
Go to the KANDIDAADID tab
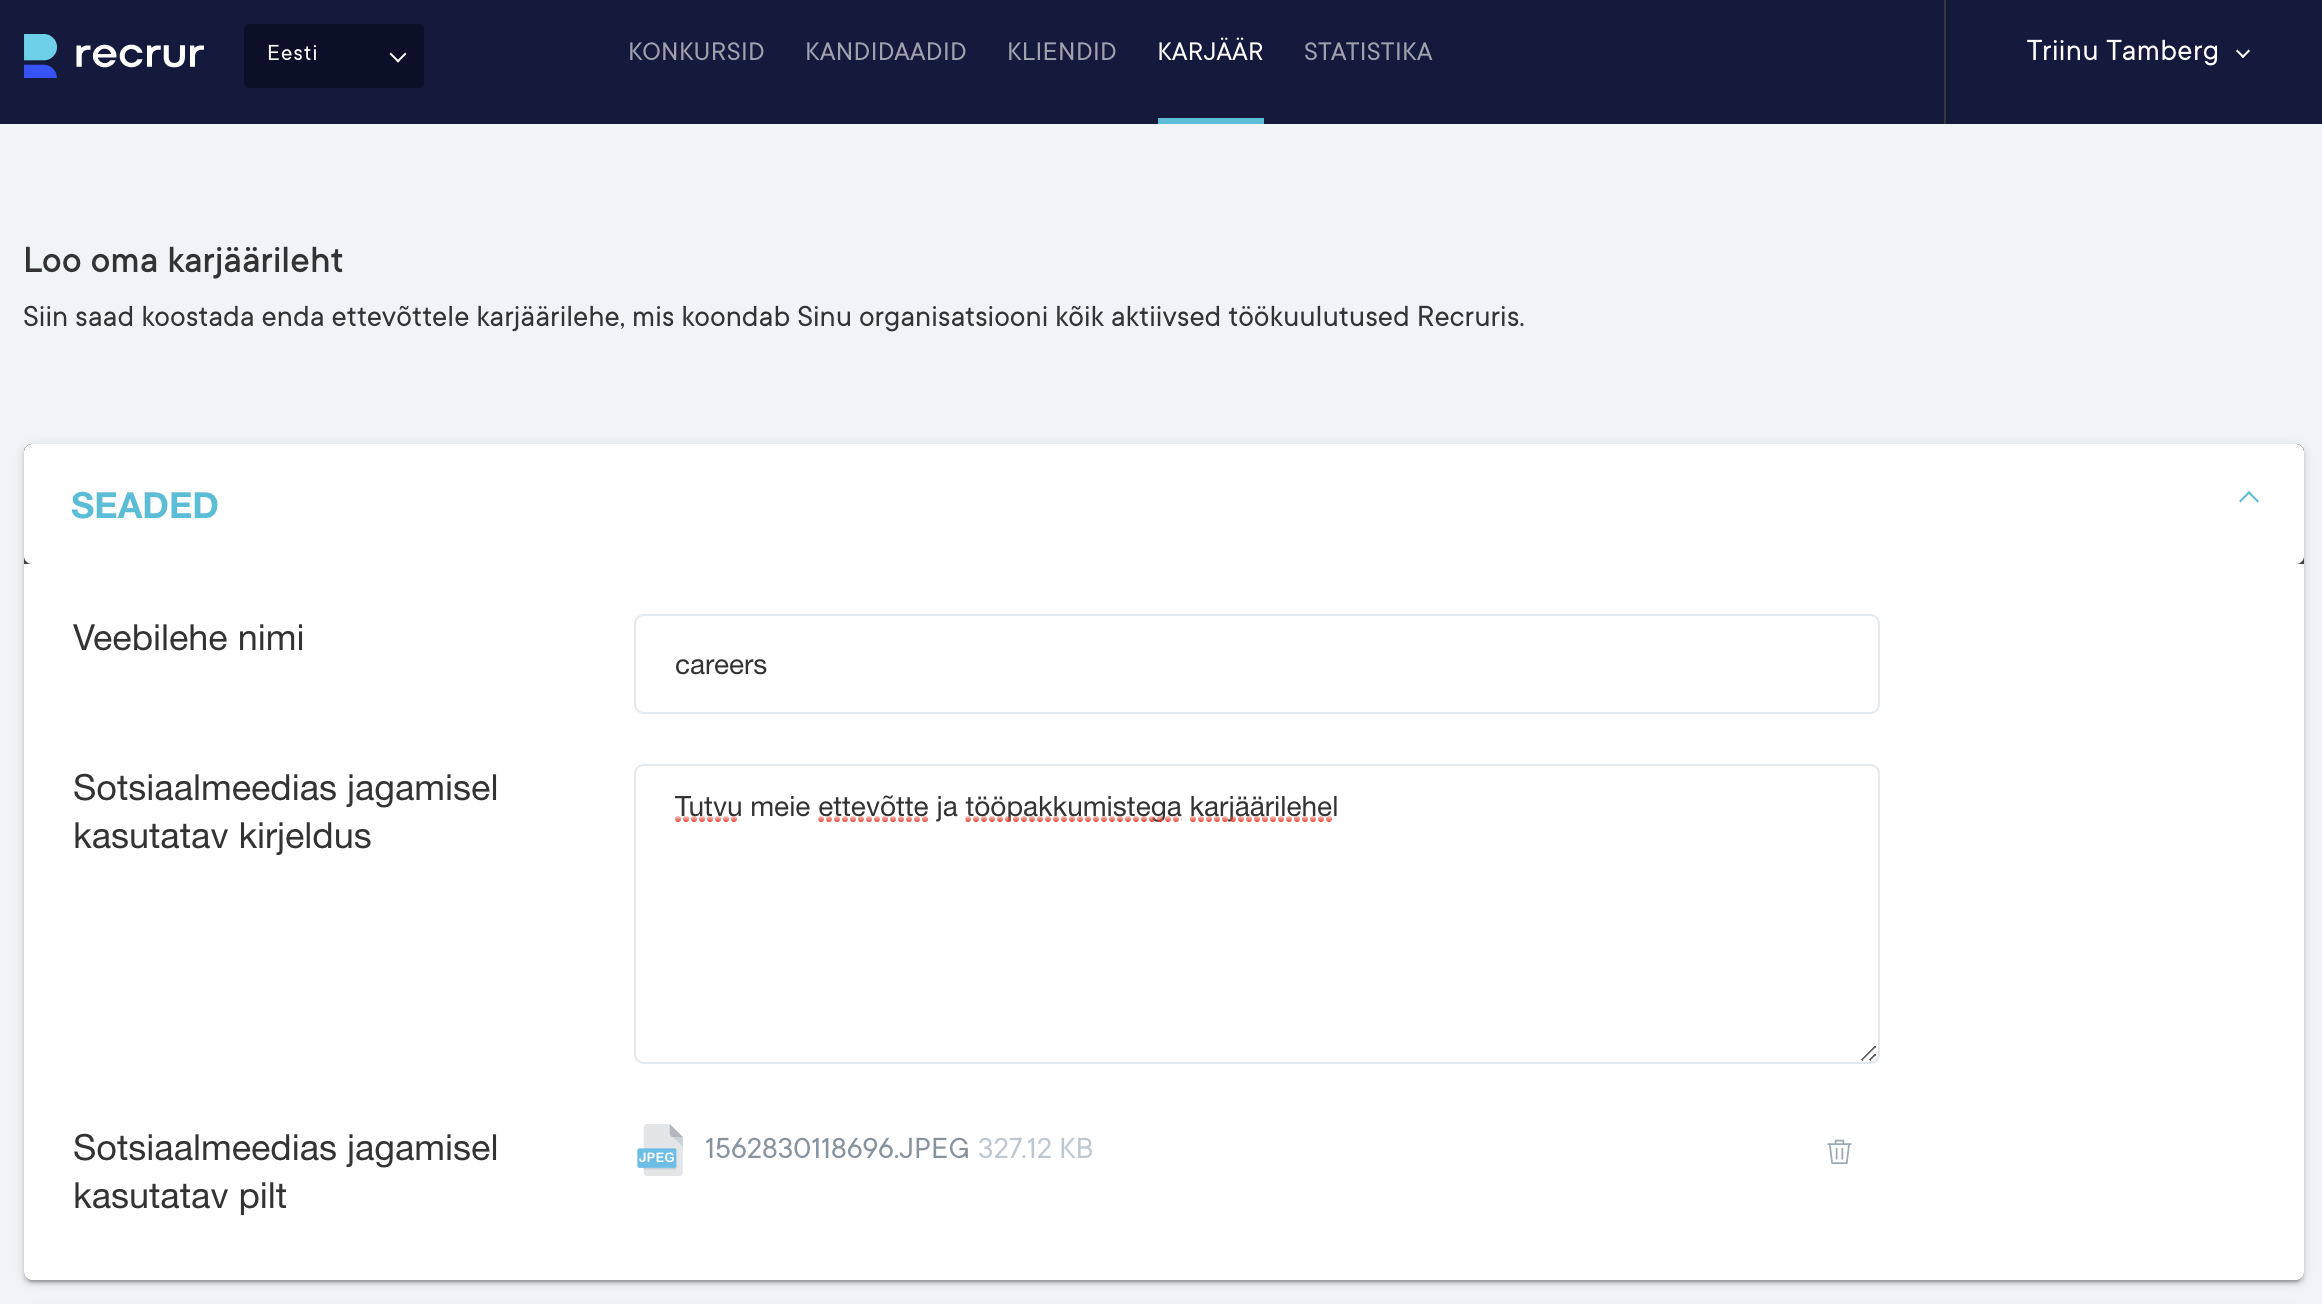coord(885,52)
